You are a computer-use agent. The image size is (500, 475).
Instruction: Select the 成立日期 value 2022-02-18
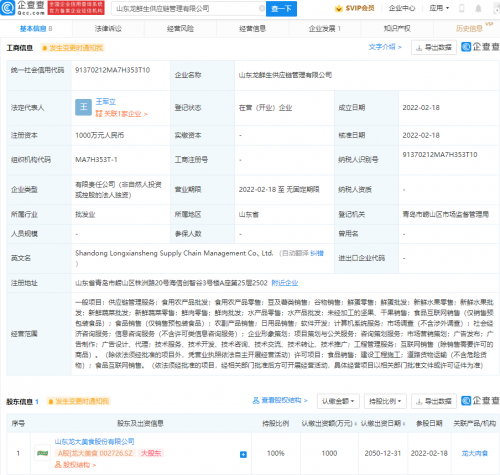pos(421,108)
